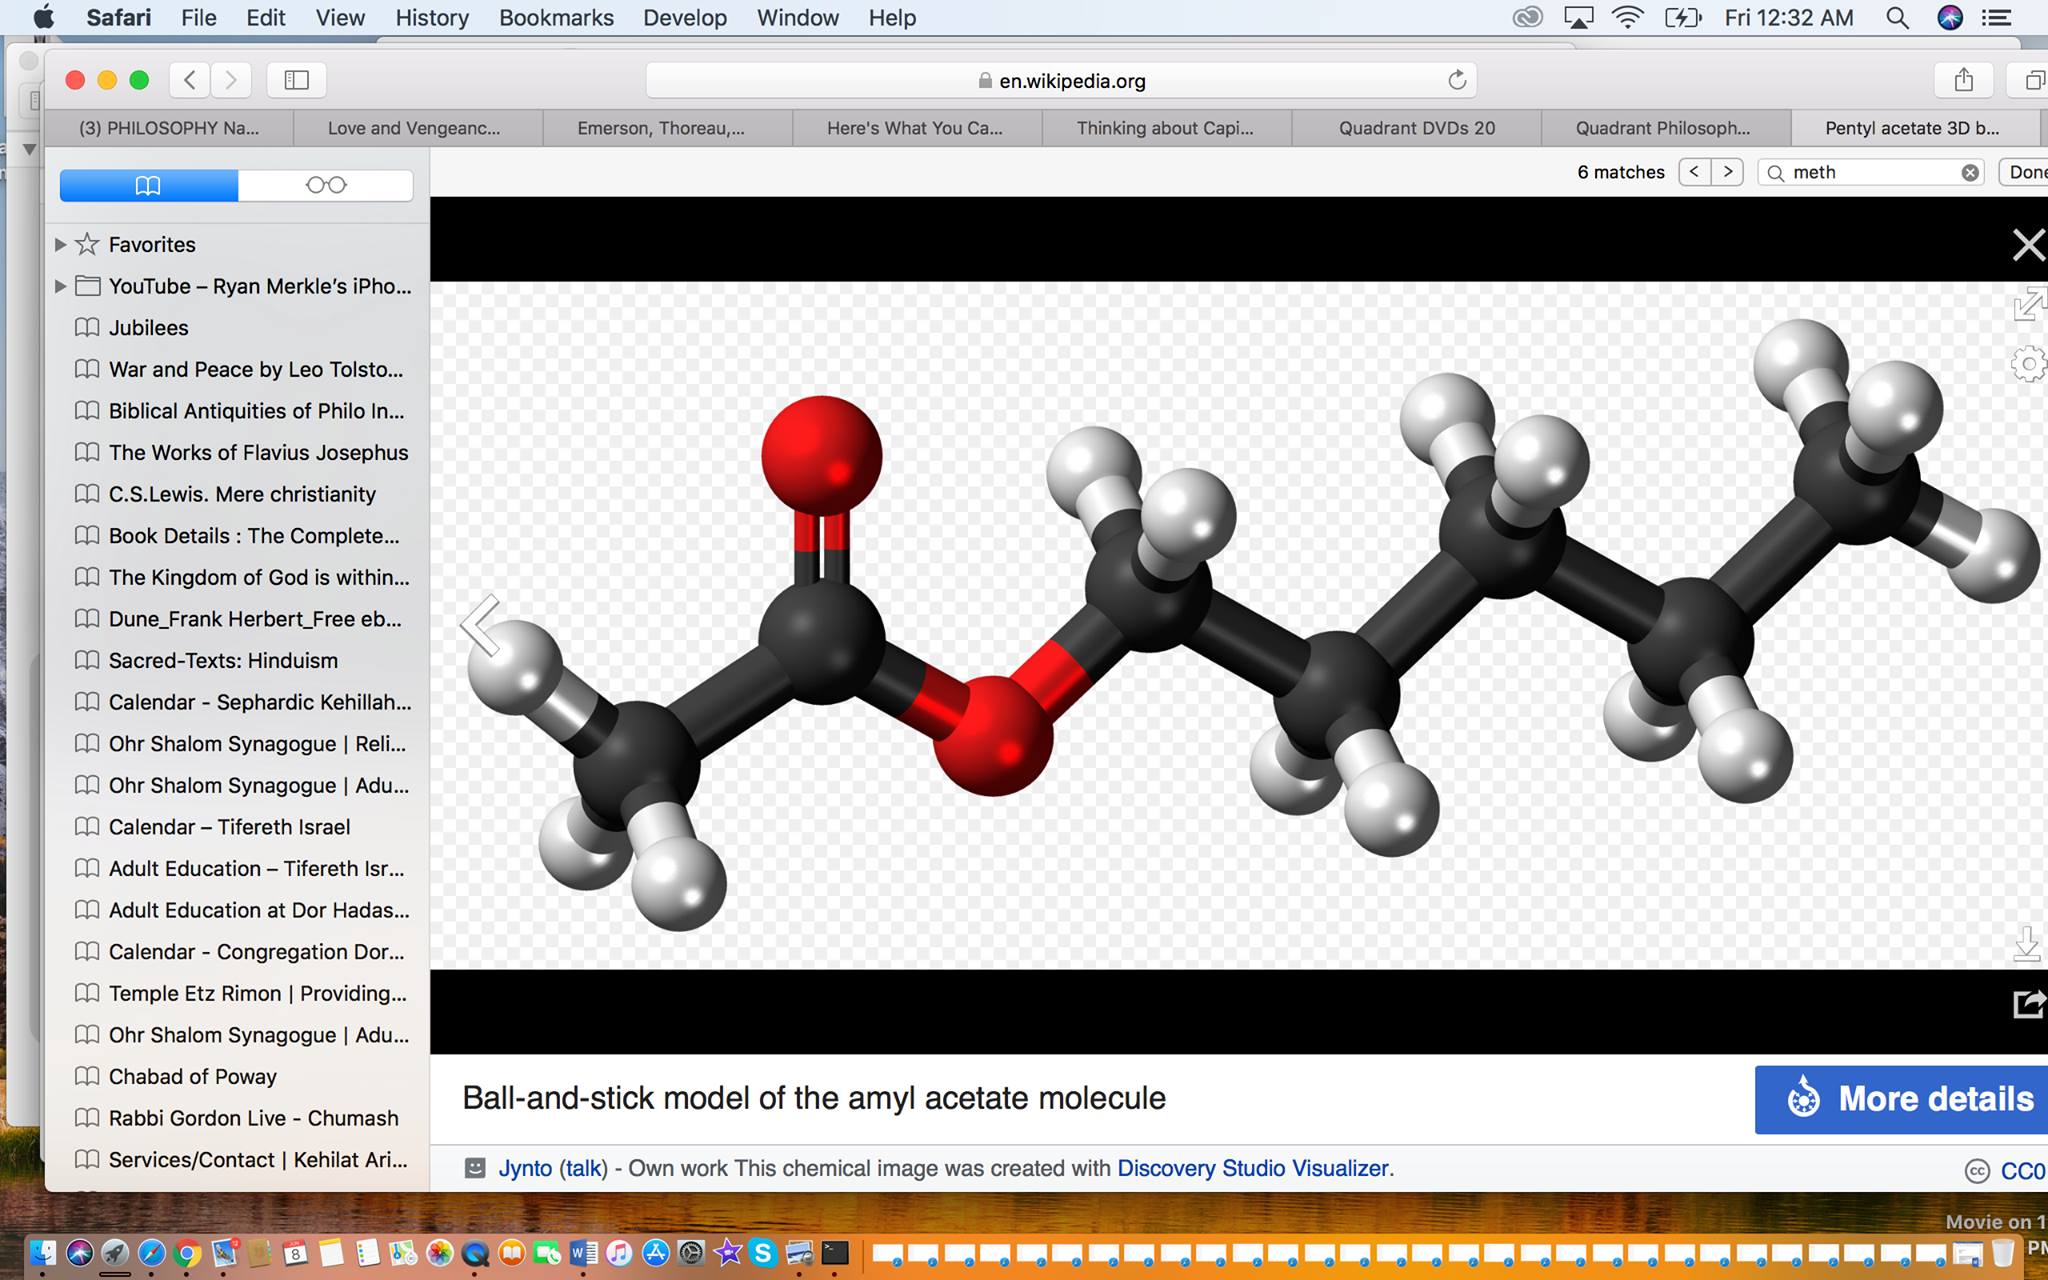Open the Safari History menu
The height and width of the screenshot is (1280, 2048).
432,17
